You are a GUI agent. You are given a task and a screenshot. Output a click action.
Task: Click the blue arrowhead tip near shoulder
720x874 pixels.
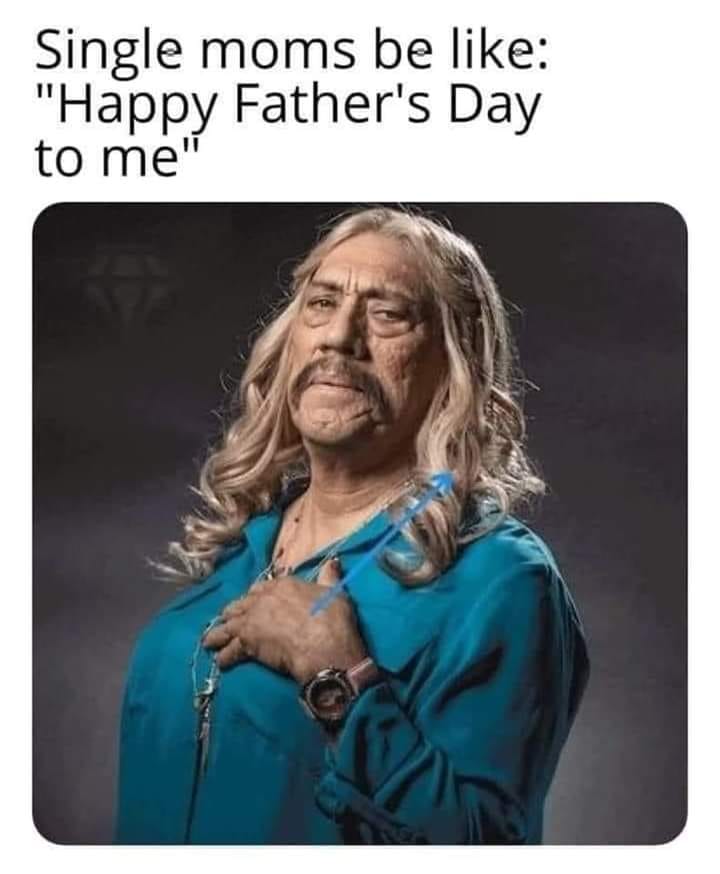click(x=443, y=480)
